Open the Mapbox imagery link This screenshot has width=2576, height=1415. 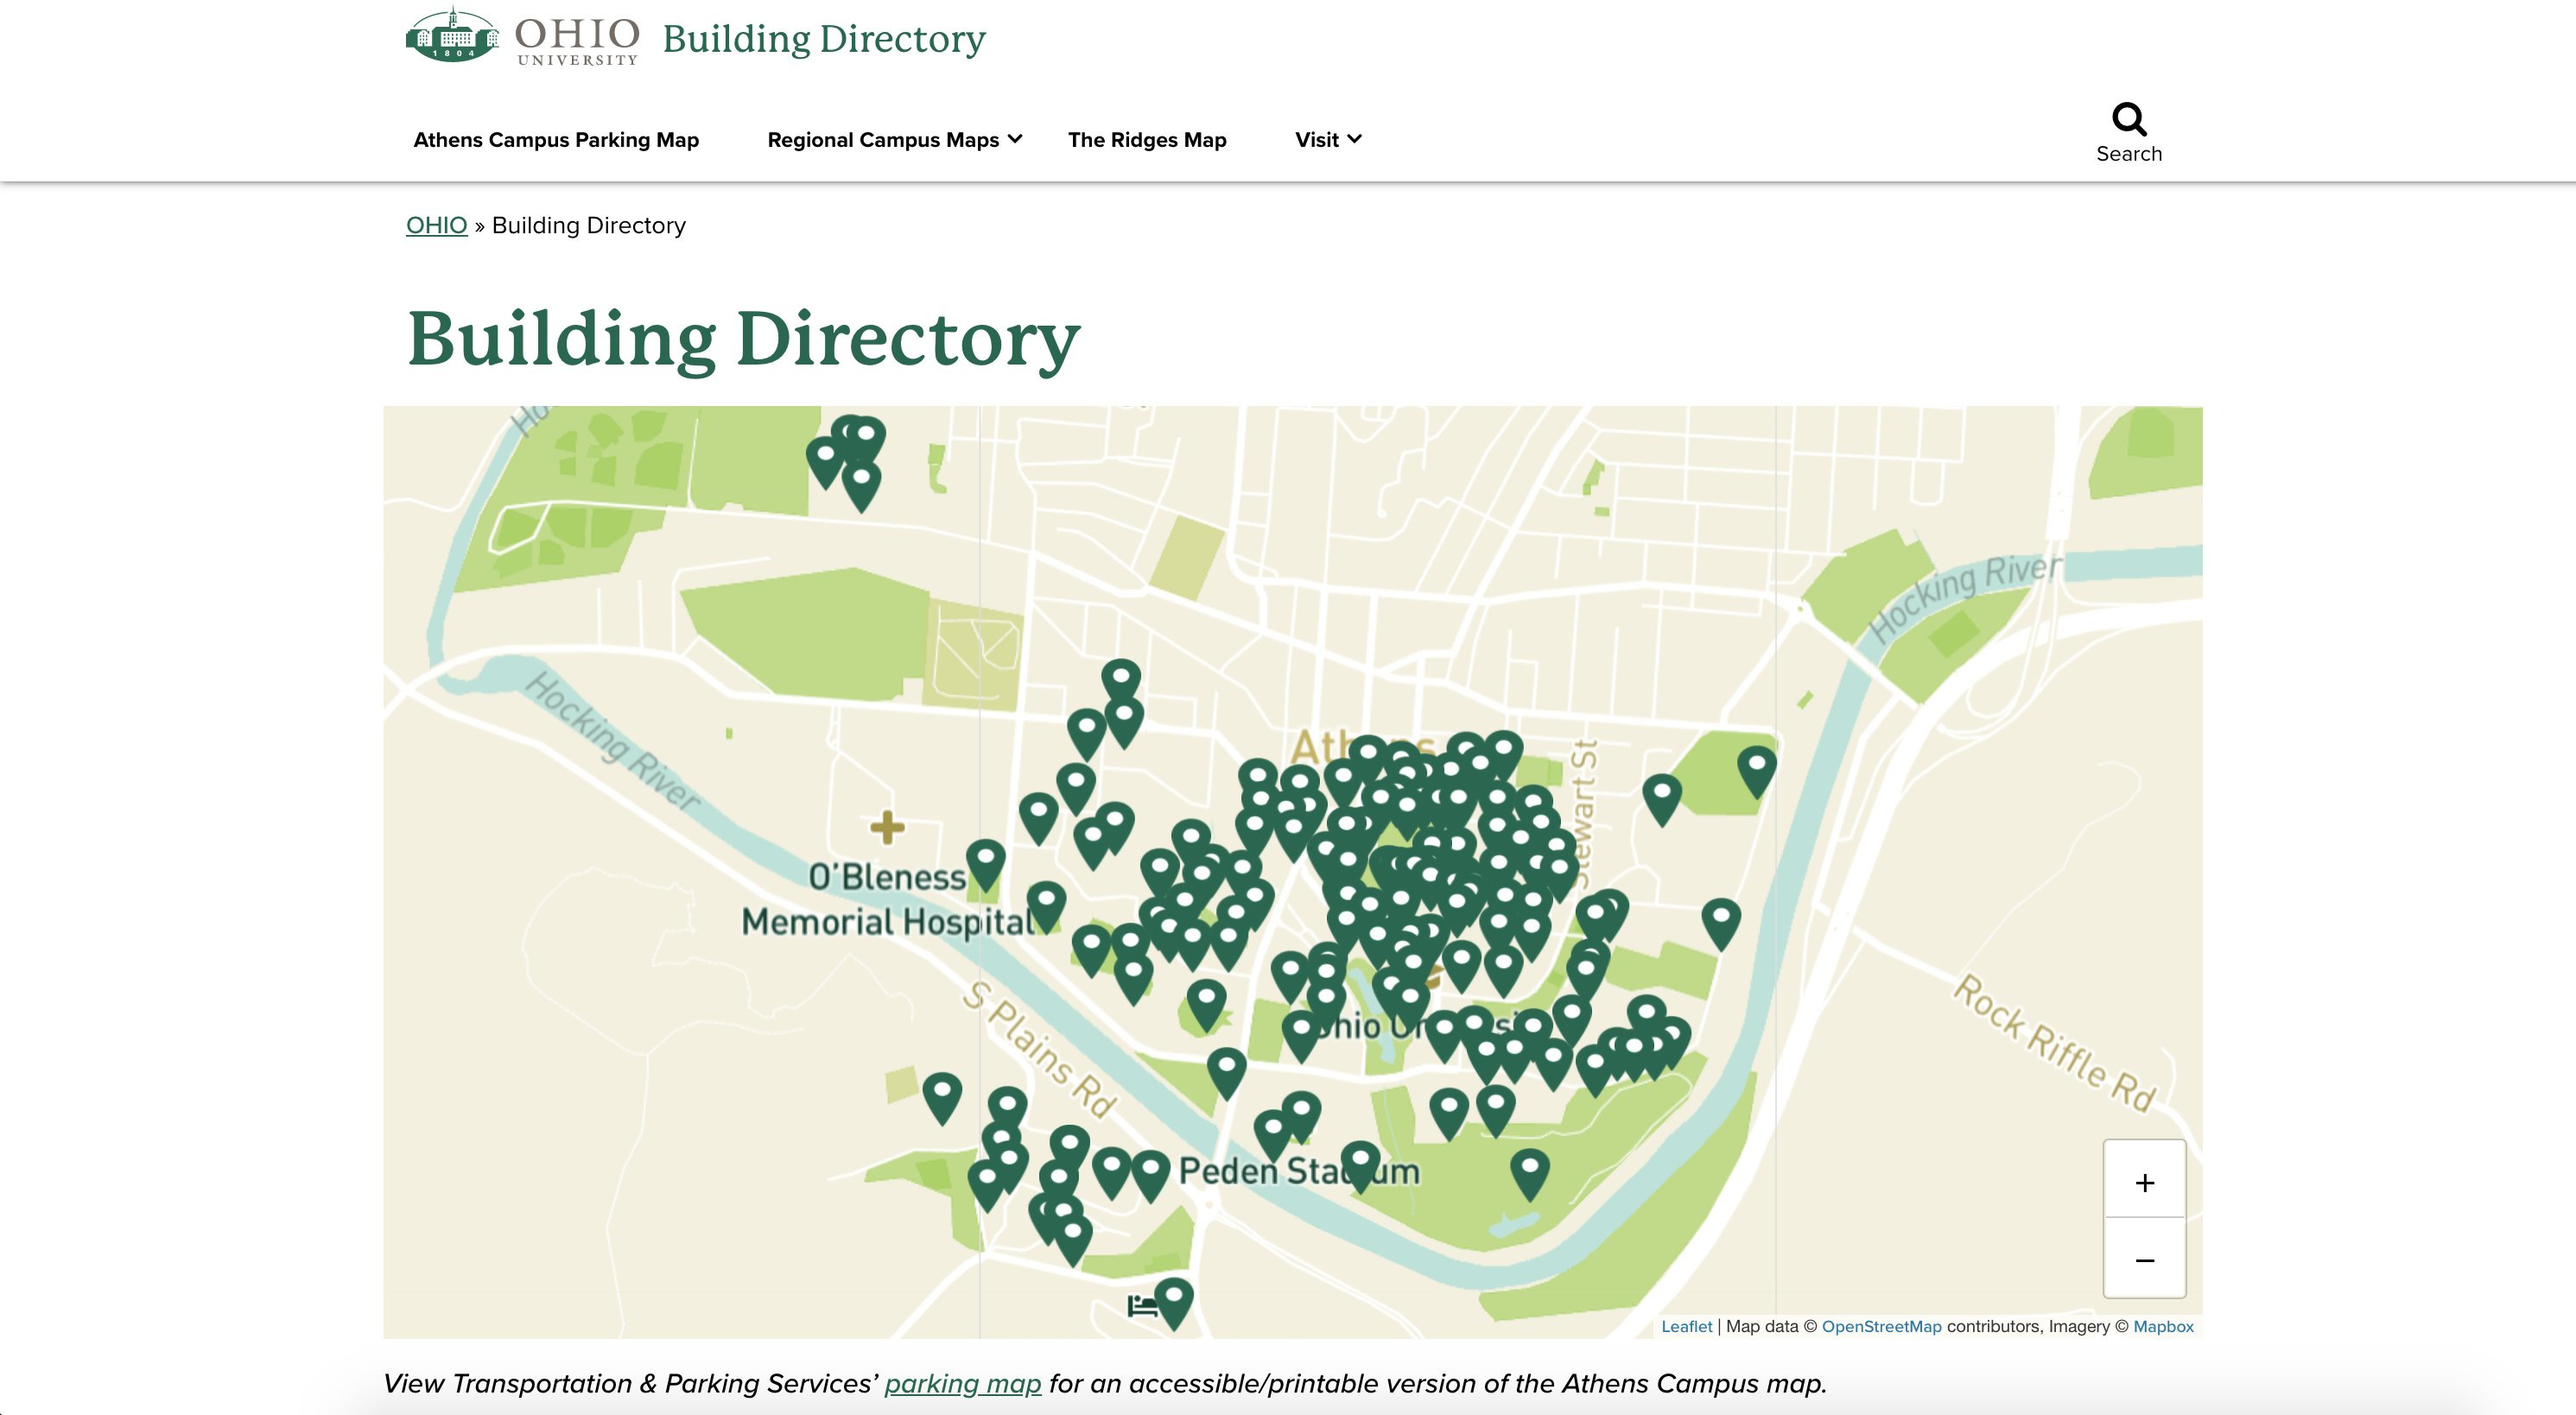(x=2163, y=1326)
